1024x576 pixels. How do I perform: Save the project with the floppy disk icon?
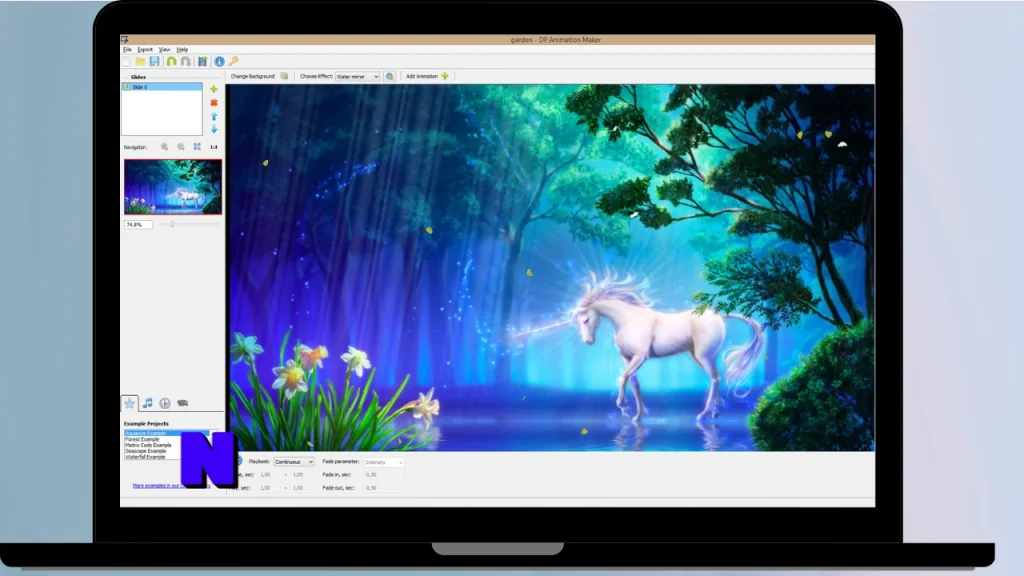[x=155, y=61]
